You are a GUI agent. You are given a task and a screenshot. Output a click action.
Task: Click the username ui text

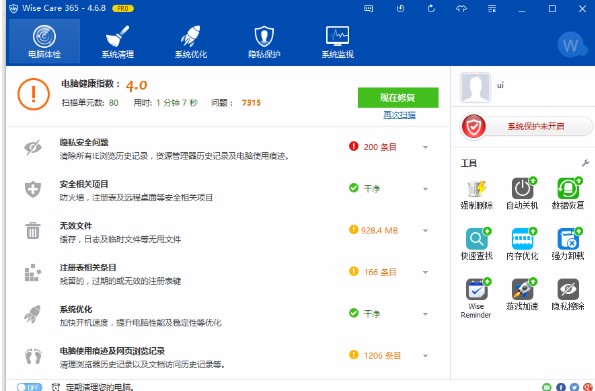(500, 85)
